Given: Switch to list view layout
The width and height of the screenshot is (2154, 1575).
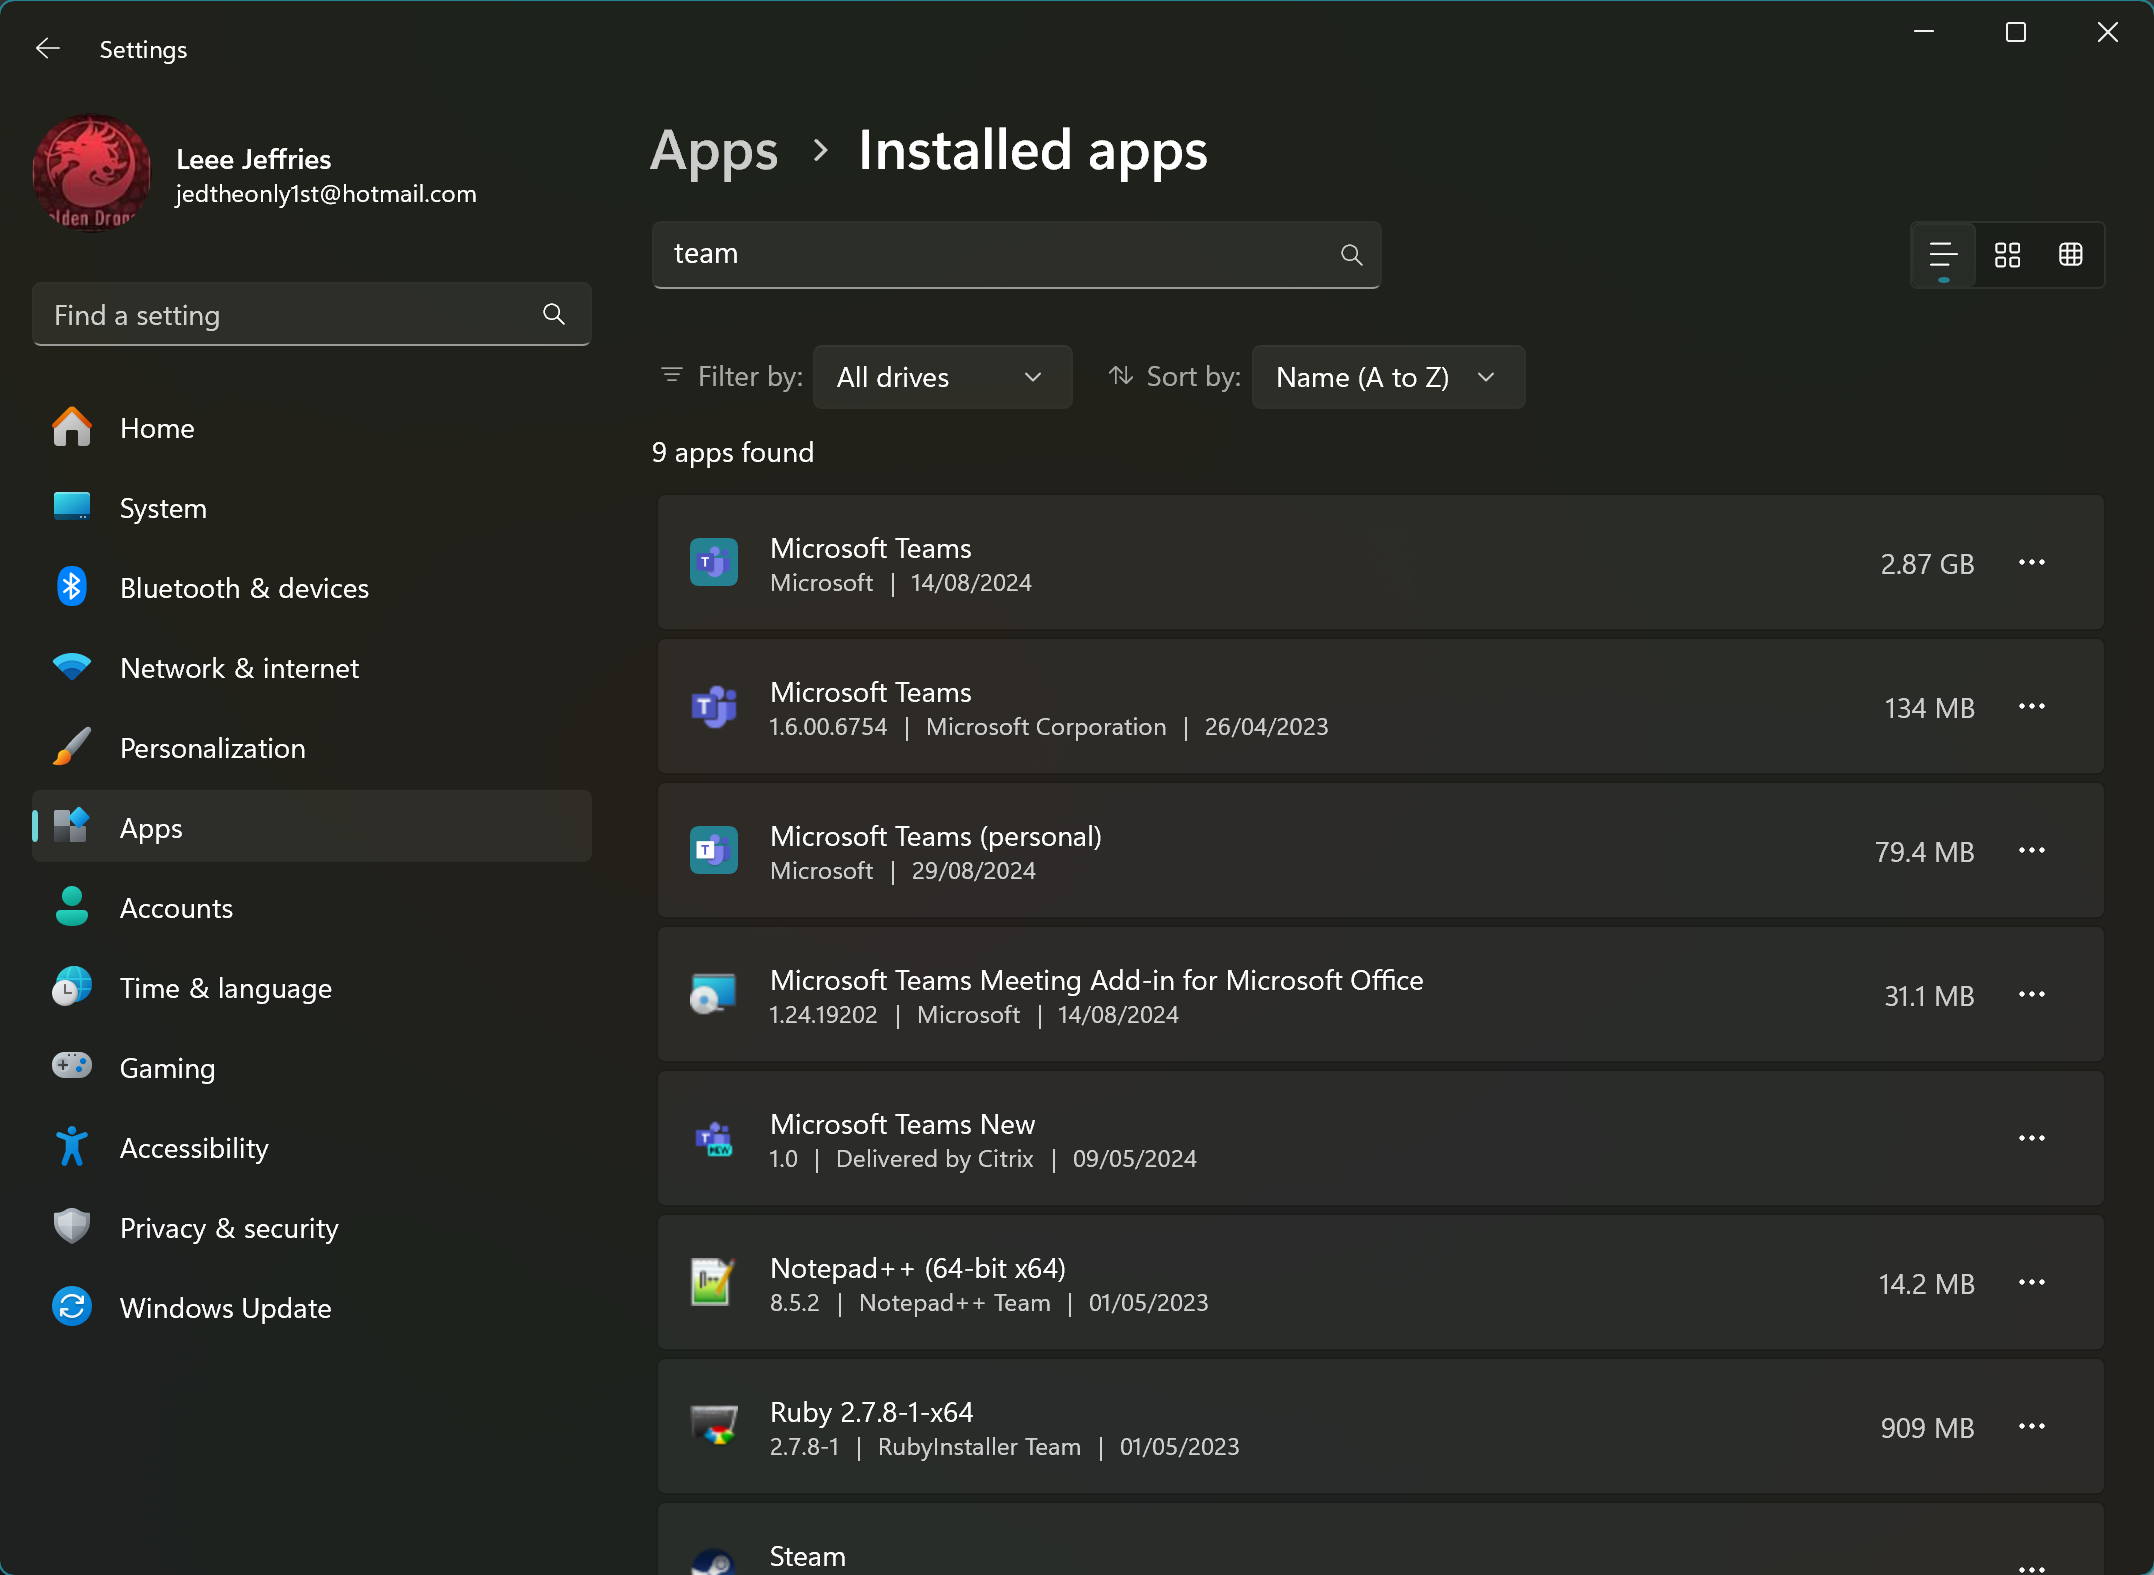Looking at the screenshot, I should tap(1942, 255).
